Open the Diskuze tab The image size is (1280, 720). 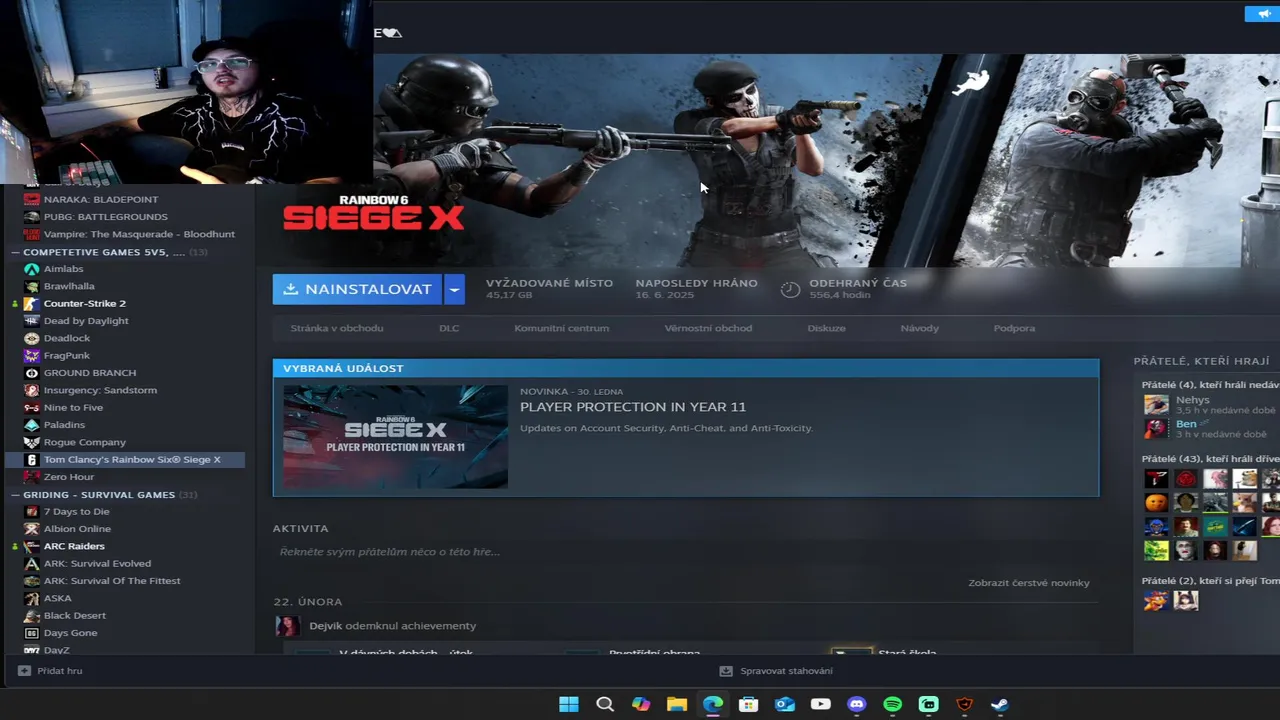(x=827, y=328)
